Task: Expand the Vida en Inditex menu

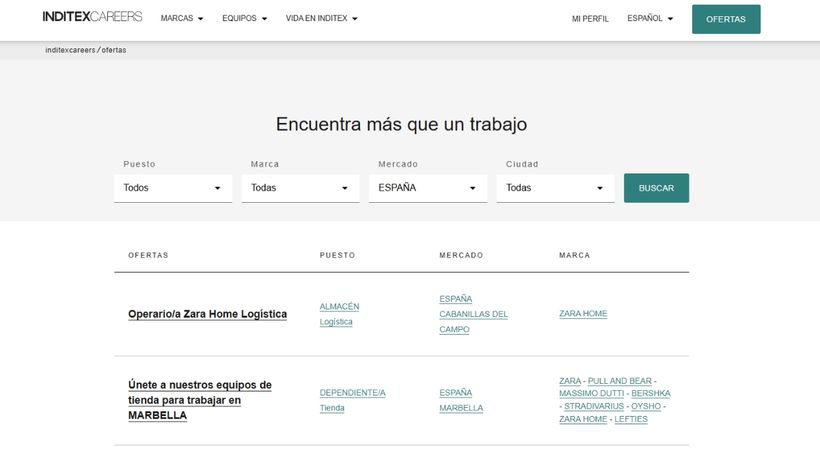Action: point(321,19)
